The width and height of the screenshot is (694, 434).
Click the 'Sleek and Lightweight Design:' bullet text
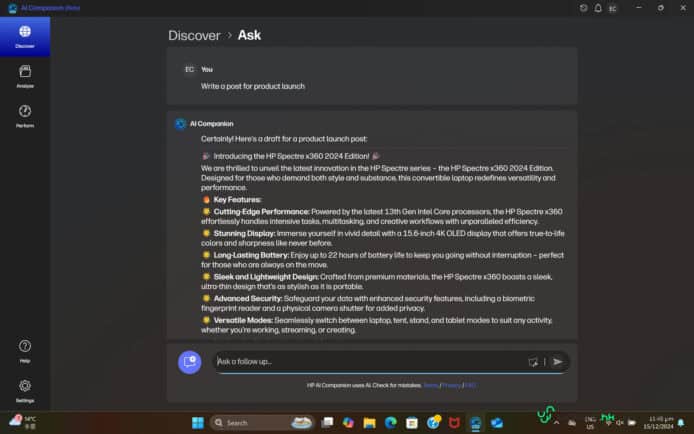click(266, 277)
